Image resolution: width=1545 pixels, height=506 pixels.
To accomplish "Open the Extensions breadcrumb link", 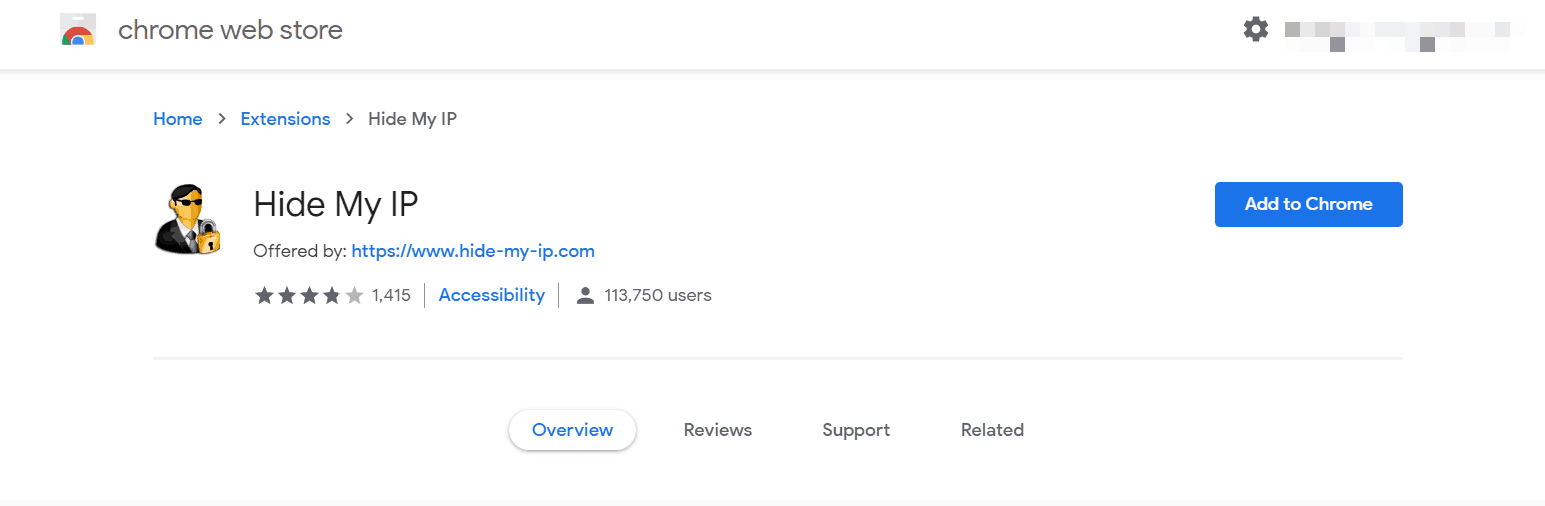I will click(x=285, y=119).
